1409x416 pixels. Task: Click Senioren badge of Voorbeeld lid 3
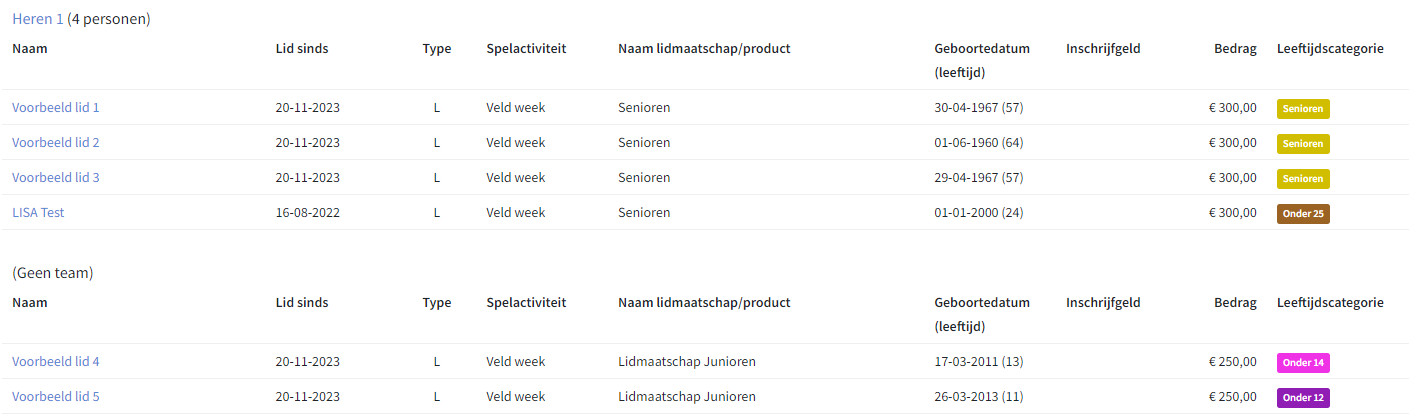pyautogui.click(x=1303, y=179)
